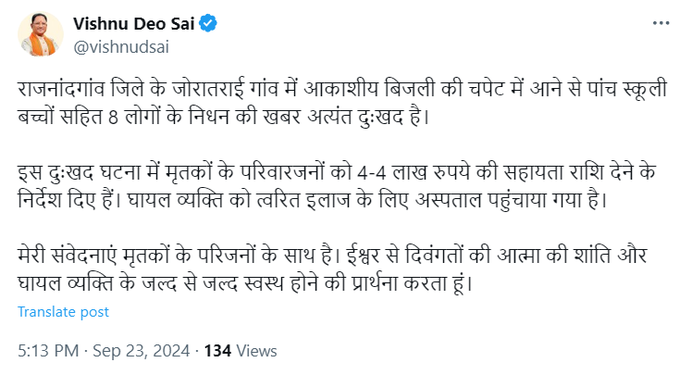This screenshot has height=375, width=680.
Task: Open the Vishnu Deo Sai display name
Action: 134,23
